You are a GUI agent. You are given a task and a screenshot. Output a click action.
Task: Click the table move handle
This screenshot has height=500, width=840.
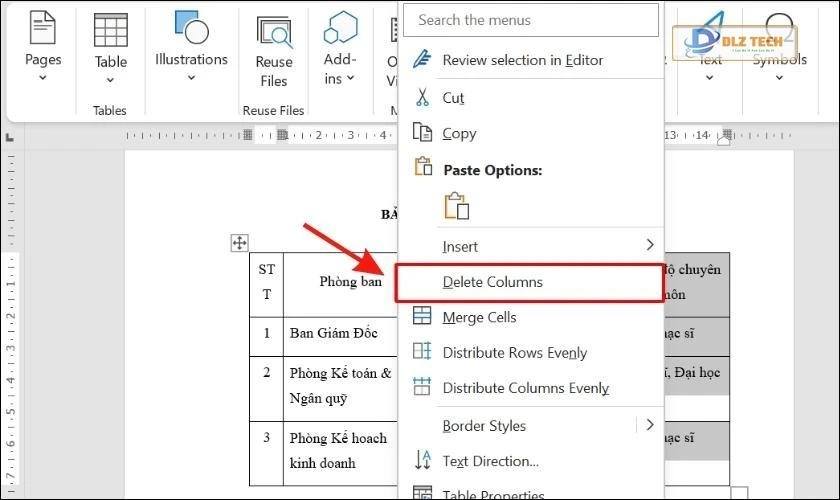239,243
